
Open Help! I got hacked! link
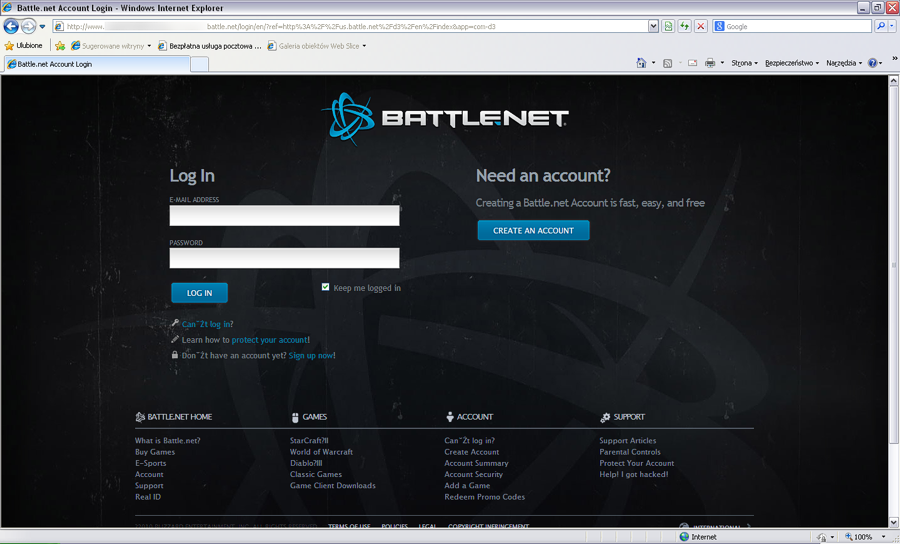[634, 475]
